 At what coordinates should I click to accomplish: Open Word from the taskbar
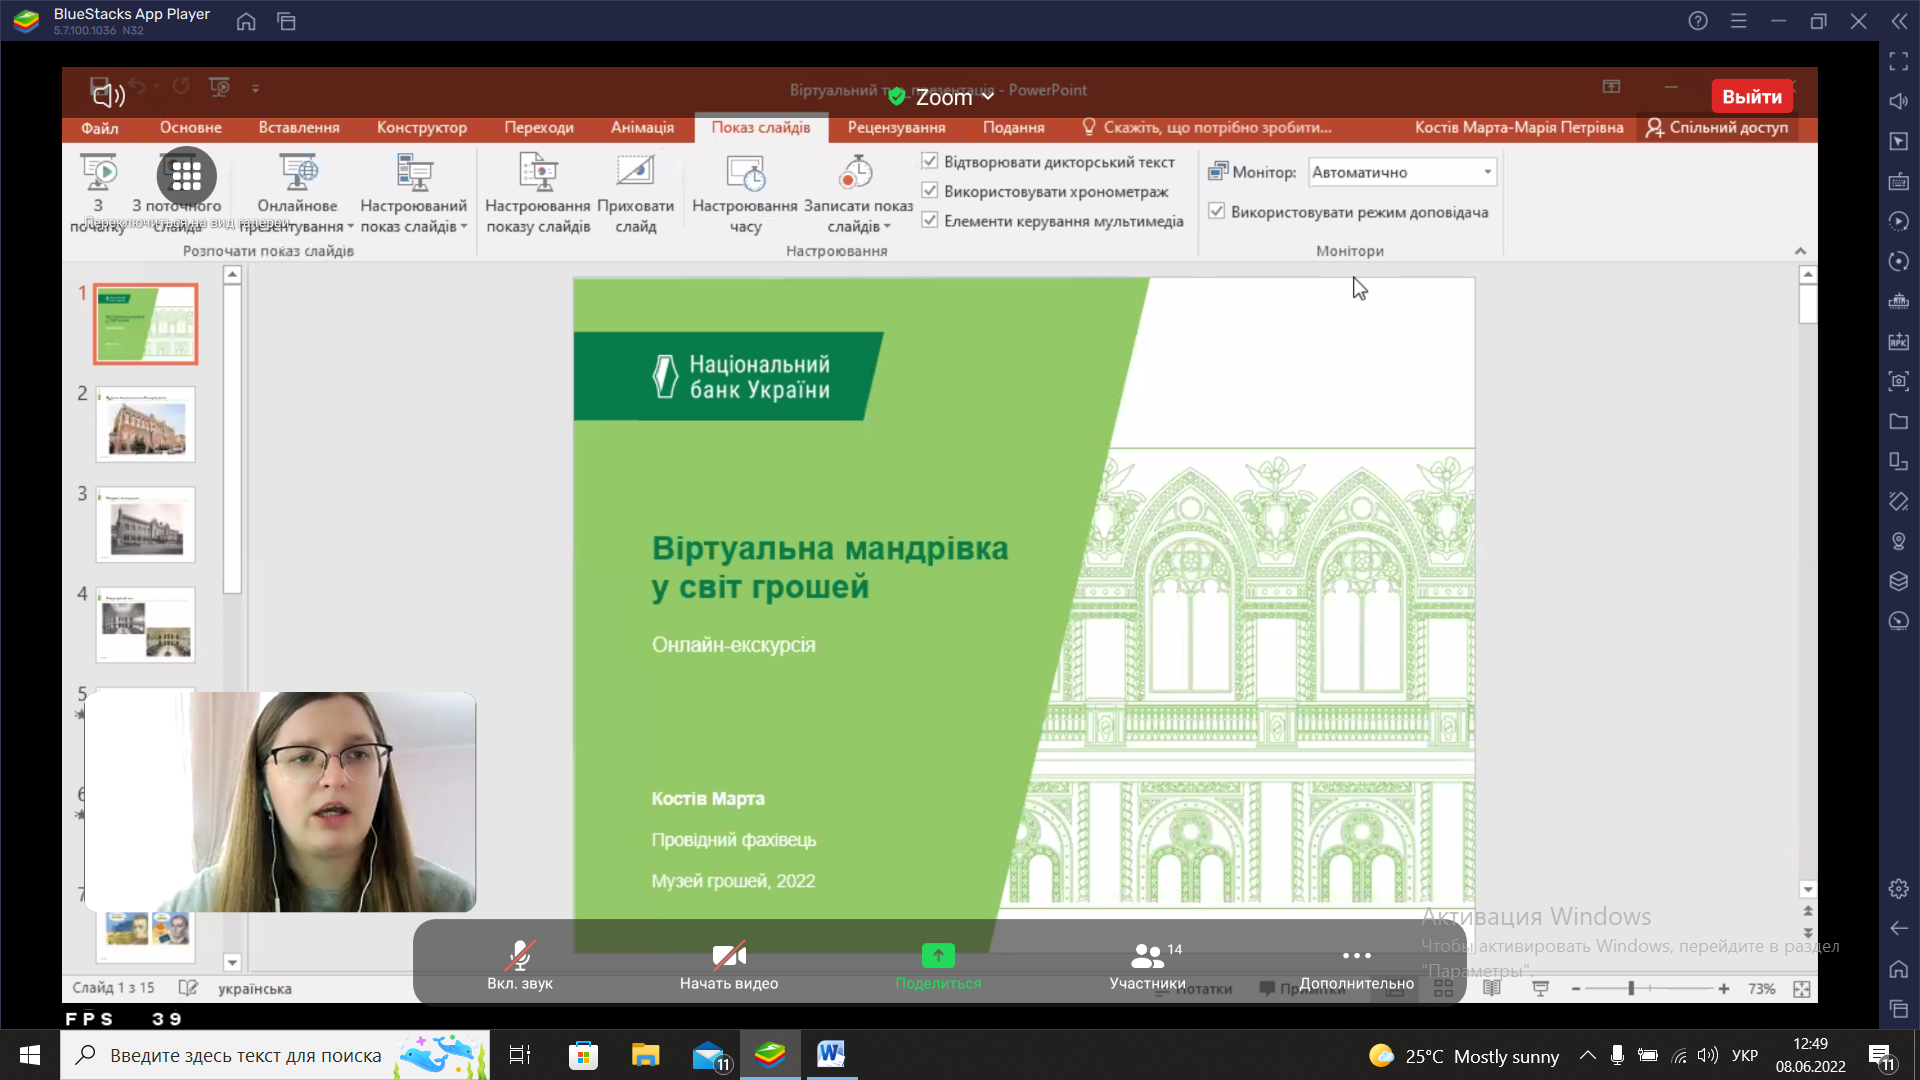click(x=831, y=1055)
